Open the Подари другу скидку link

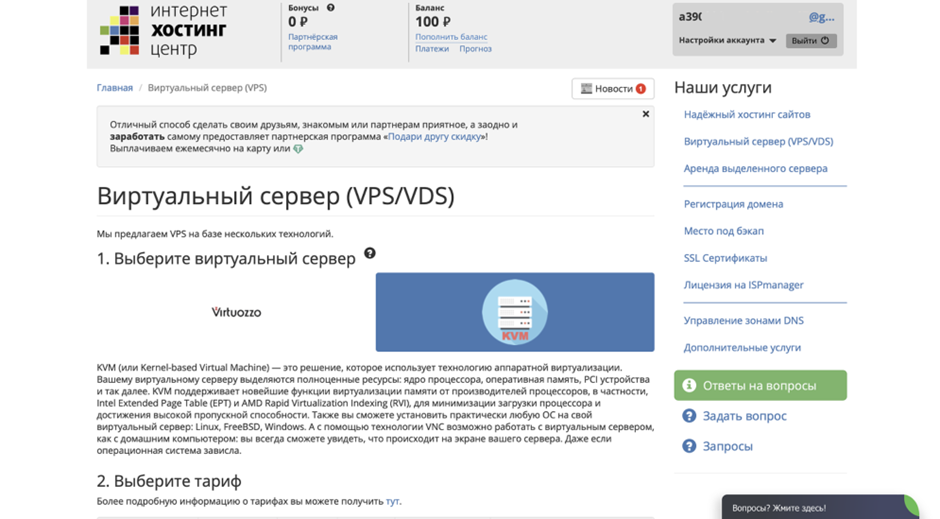(x=435, y=137)
